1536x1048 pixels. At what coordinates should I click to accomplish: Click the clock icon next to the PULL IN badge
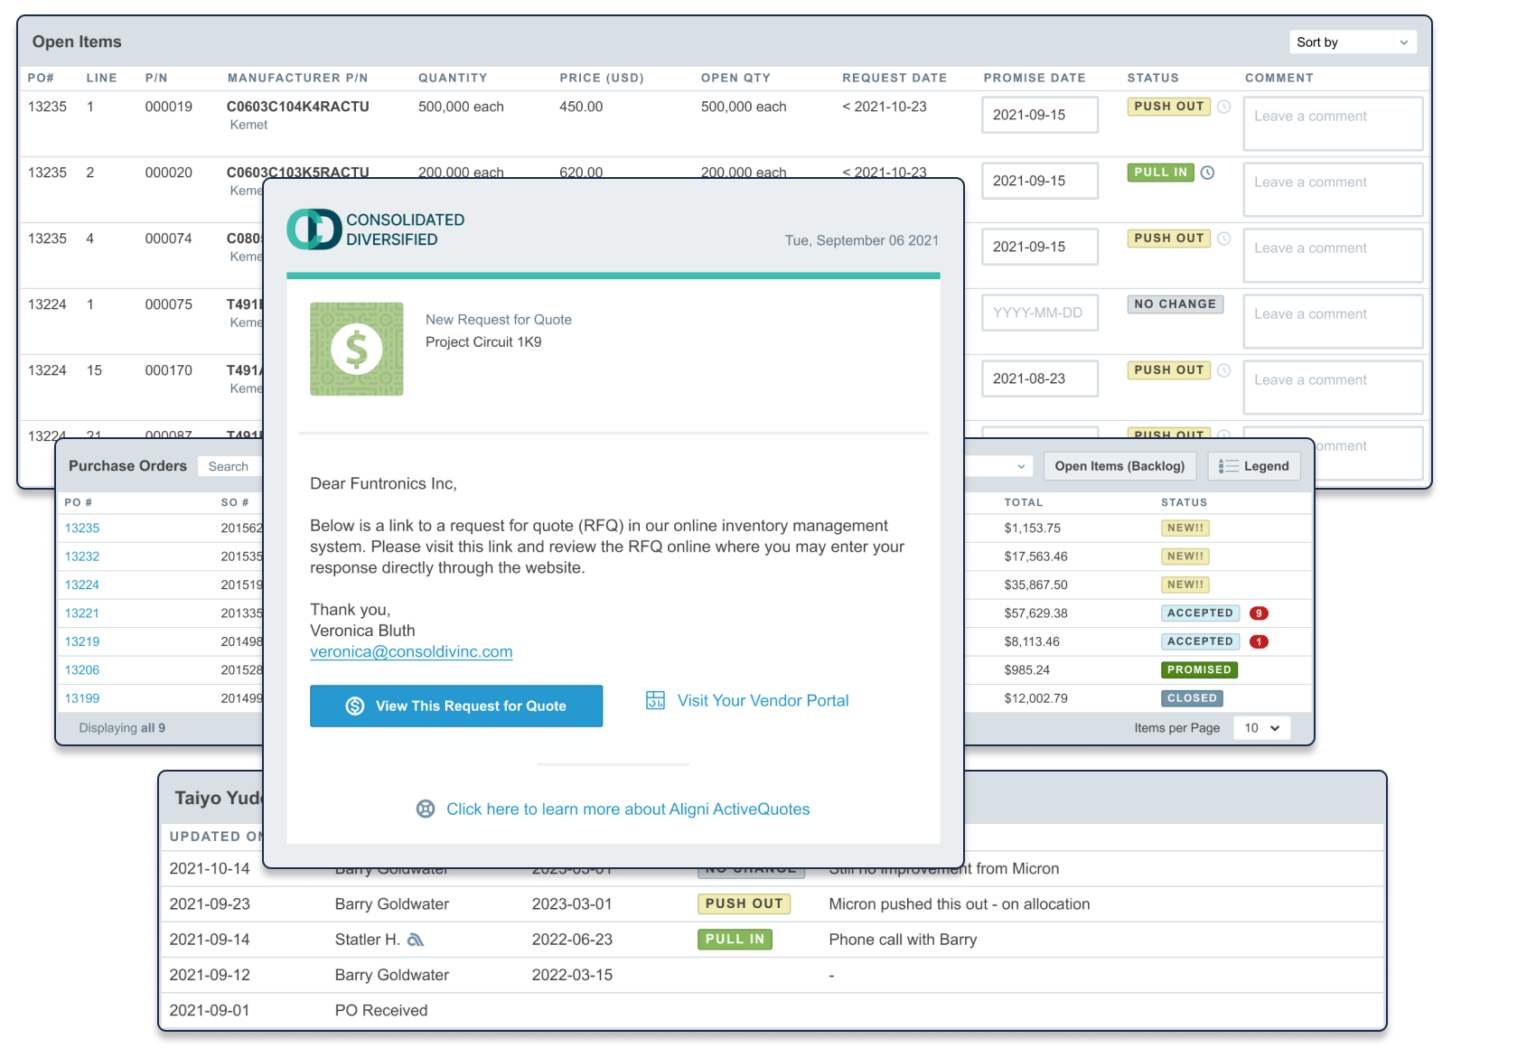[1208, 172]
